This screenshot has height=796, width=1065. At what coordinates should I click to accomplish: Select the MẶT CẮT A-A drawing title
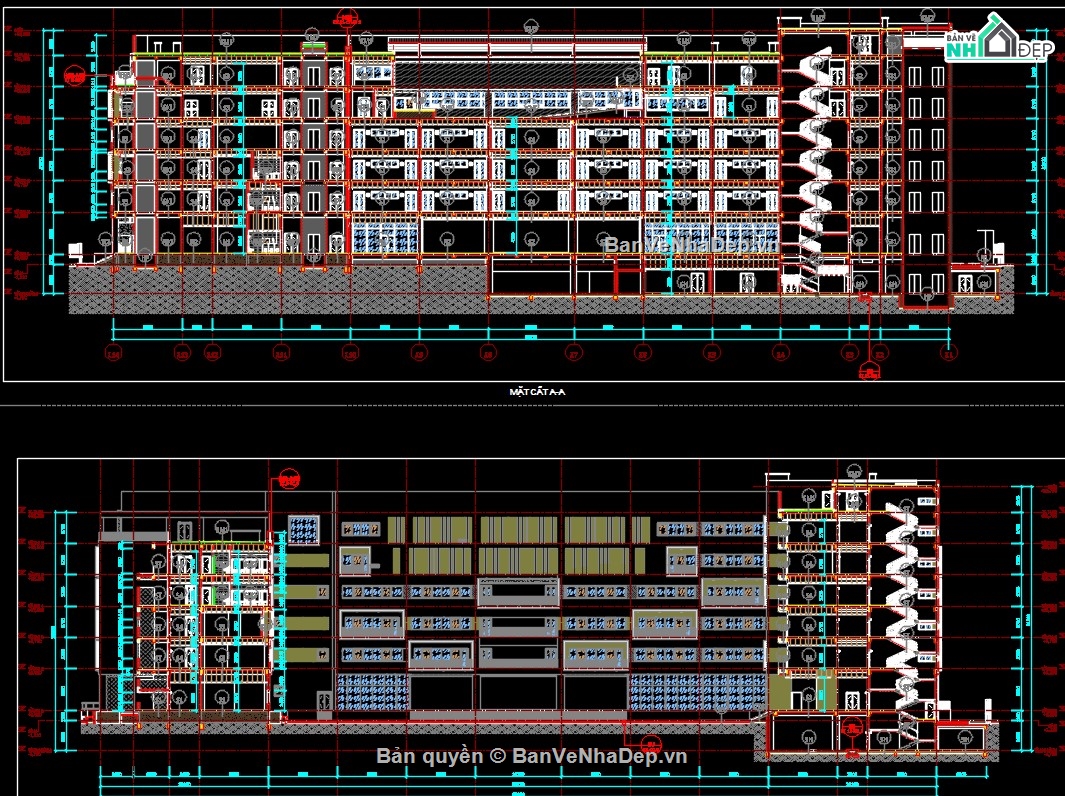[537, 393]
